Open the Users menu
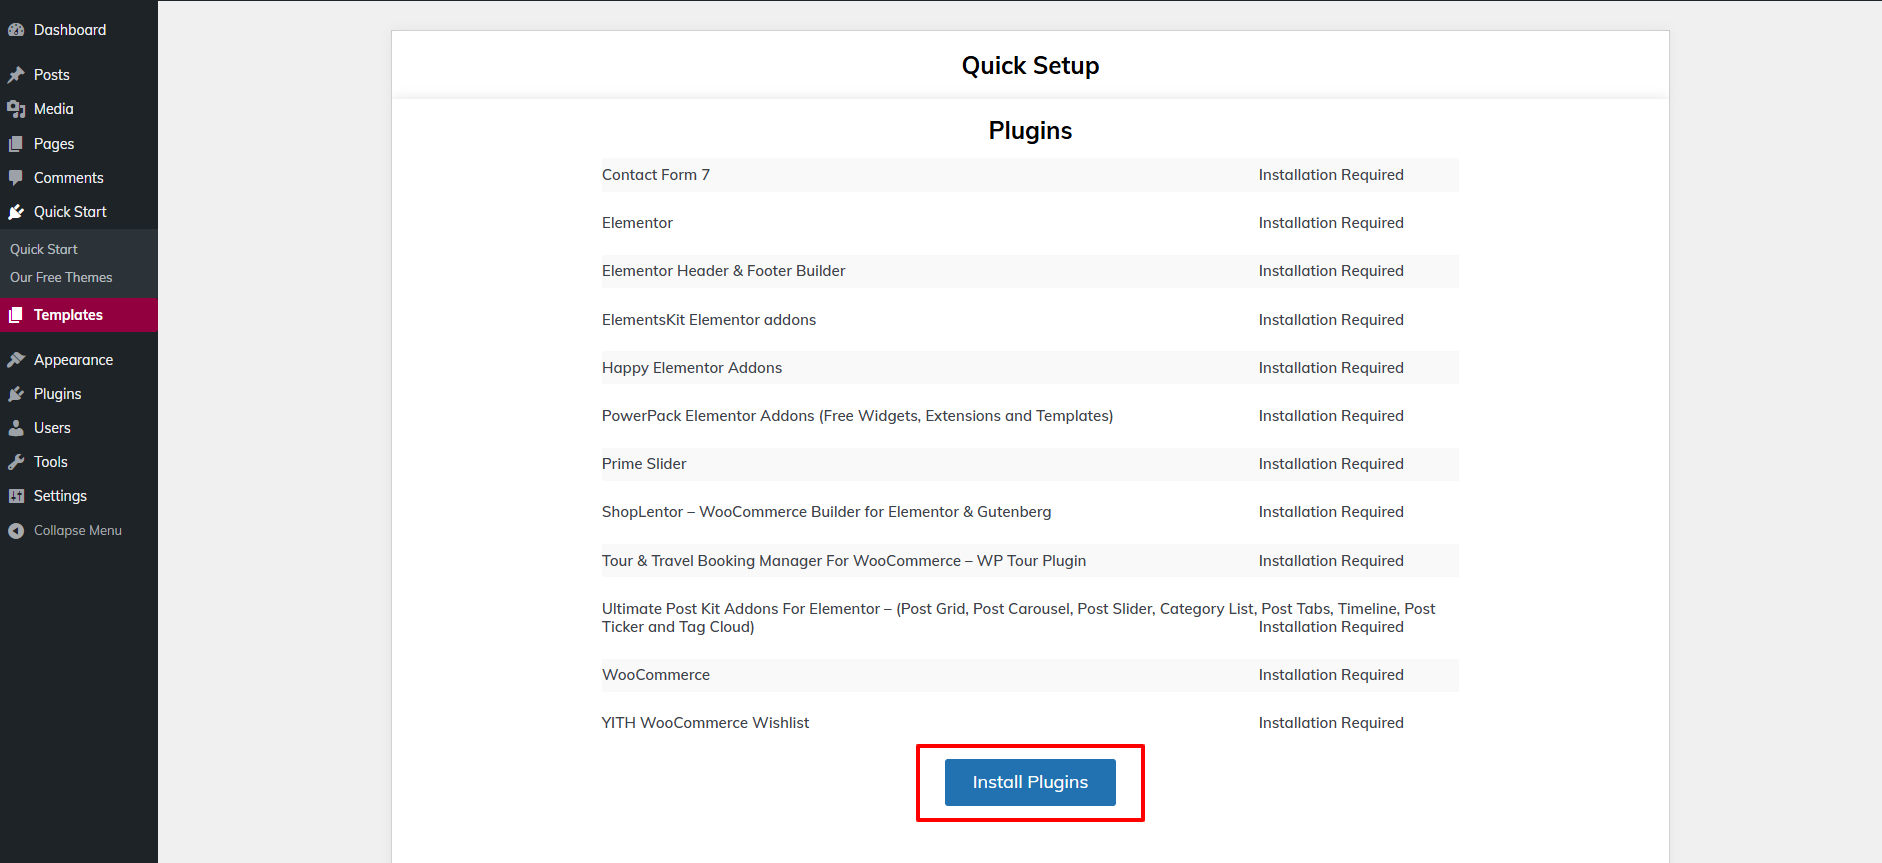 [x=79, y=428]
